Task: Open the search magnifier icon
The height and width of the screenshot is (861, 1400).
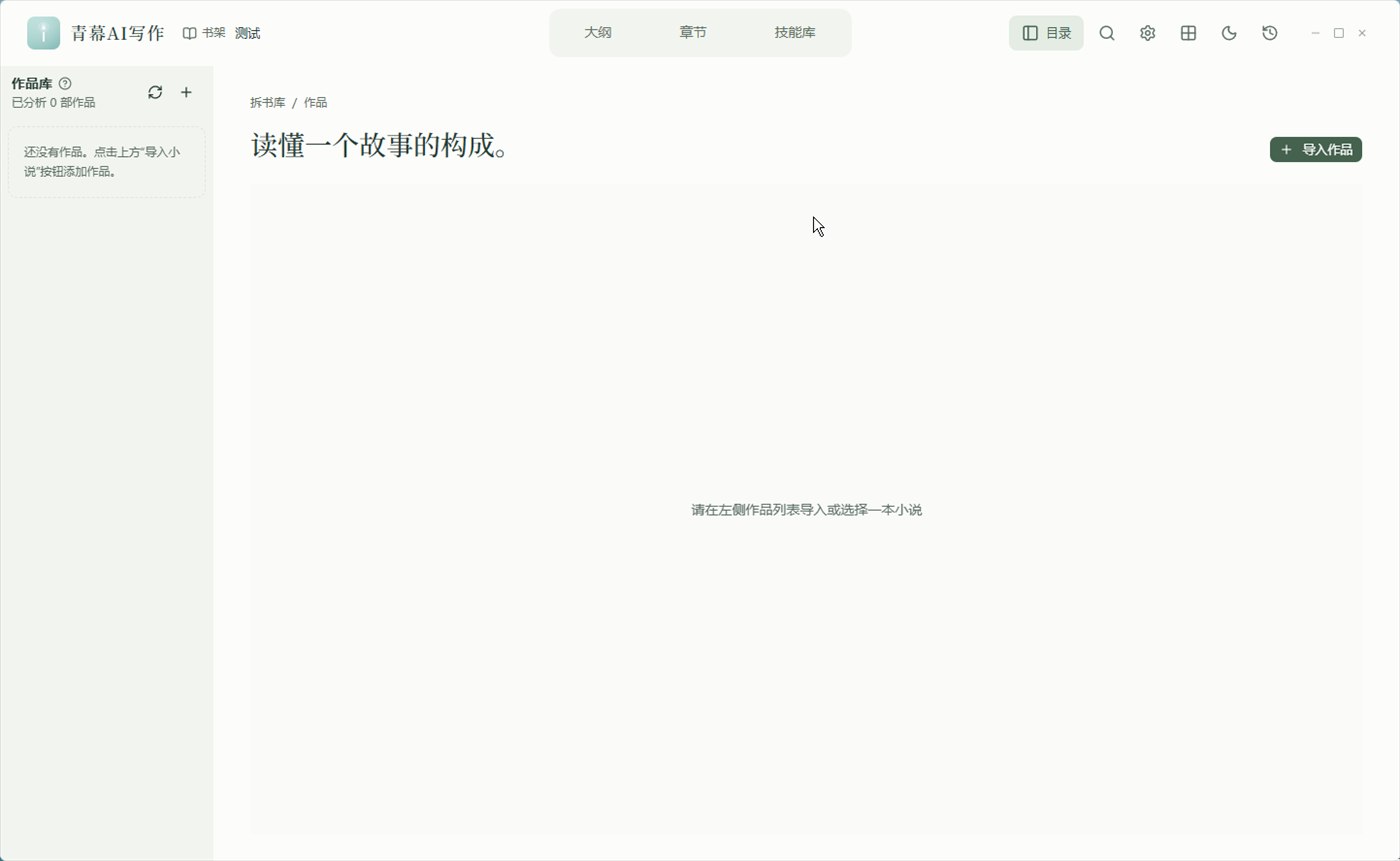Action: pyautogui.click(x=1107, y=33)
